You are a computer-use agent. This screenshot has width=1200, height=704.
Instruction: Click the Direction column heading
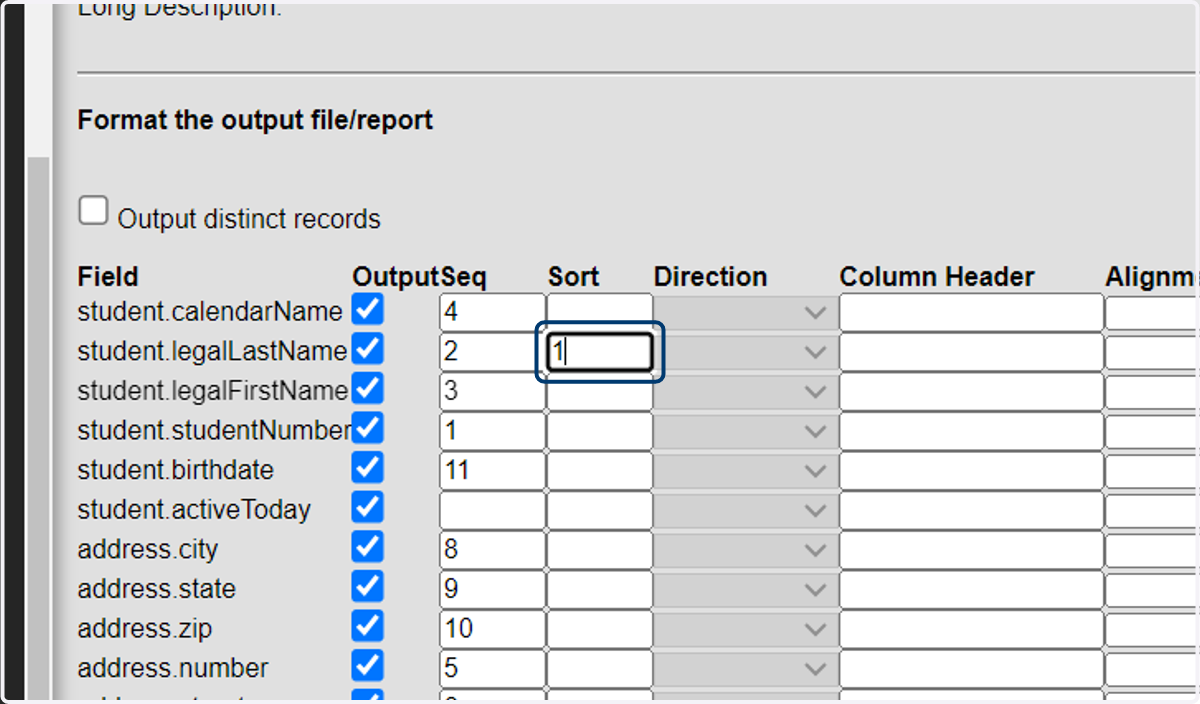(710, 277)
